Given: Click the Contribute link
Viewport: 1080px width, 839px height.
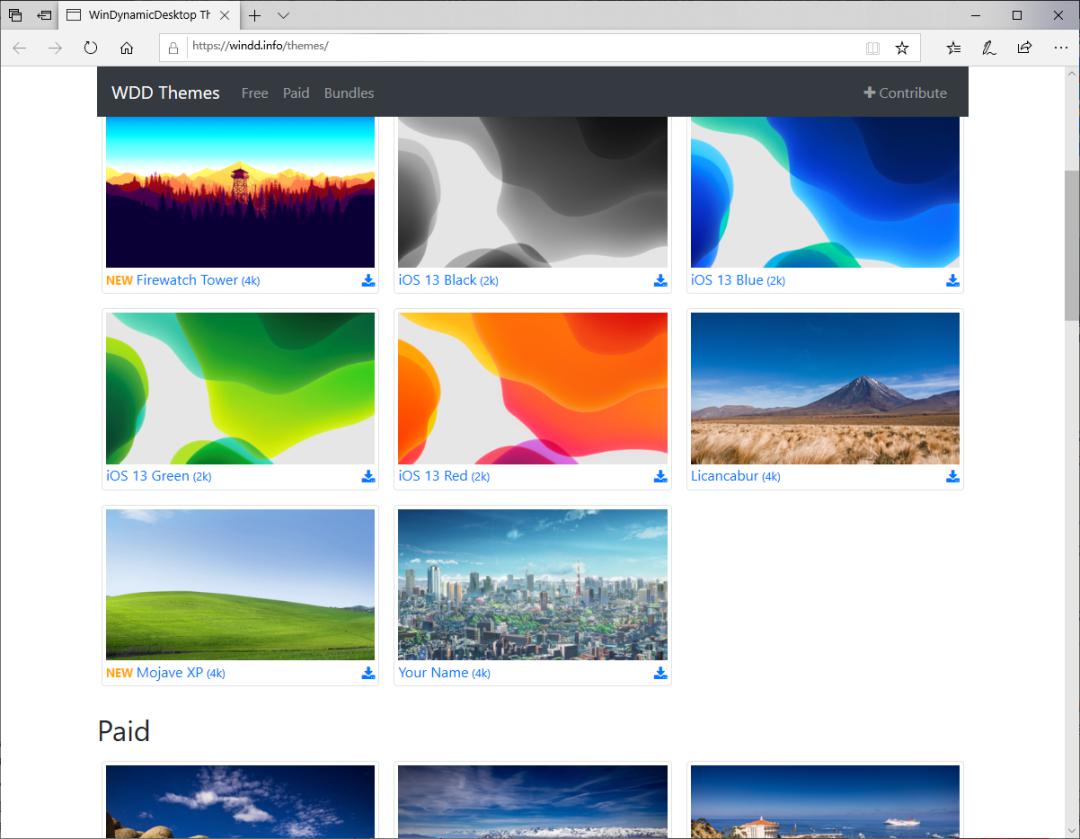Looking at the screenshot, I should [905, 93].
